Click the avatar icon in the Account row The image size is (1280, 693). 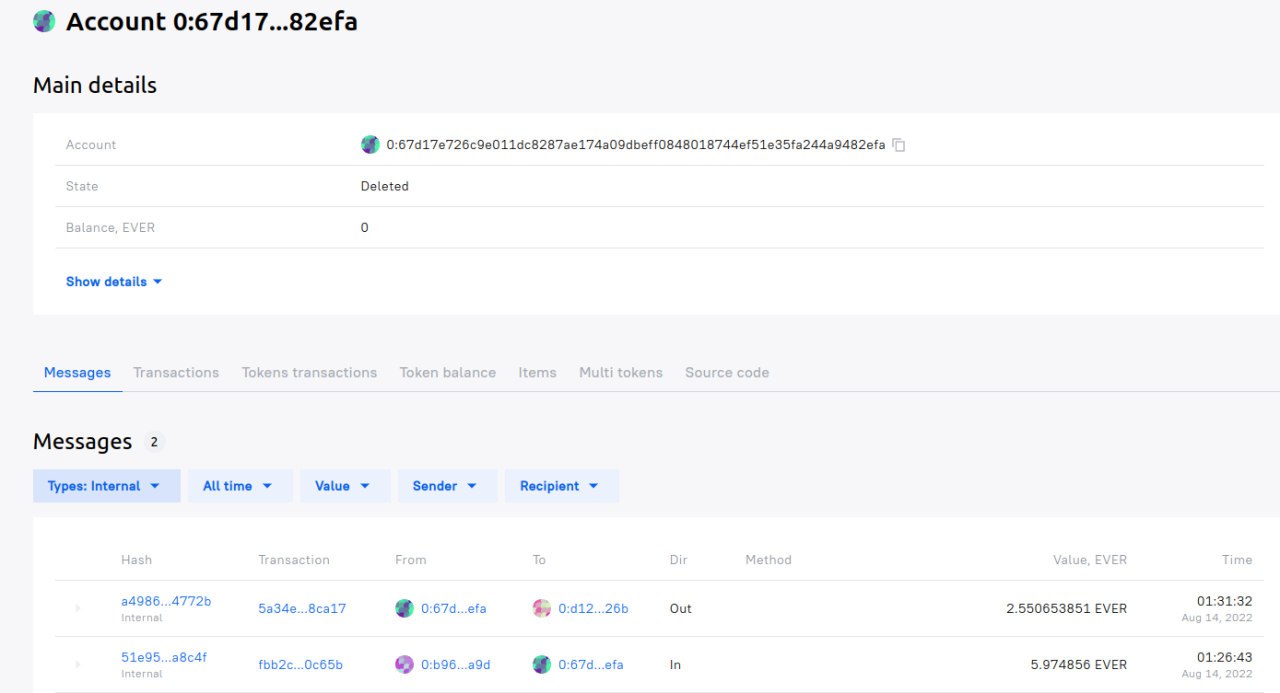pyautogui.click(x=370, y=145)
